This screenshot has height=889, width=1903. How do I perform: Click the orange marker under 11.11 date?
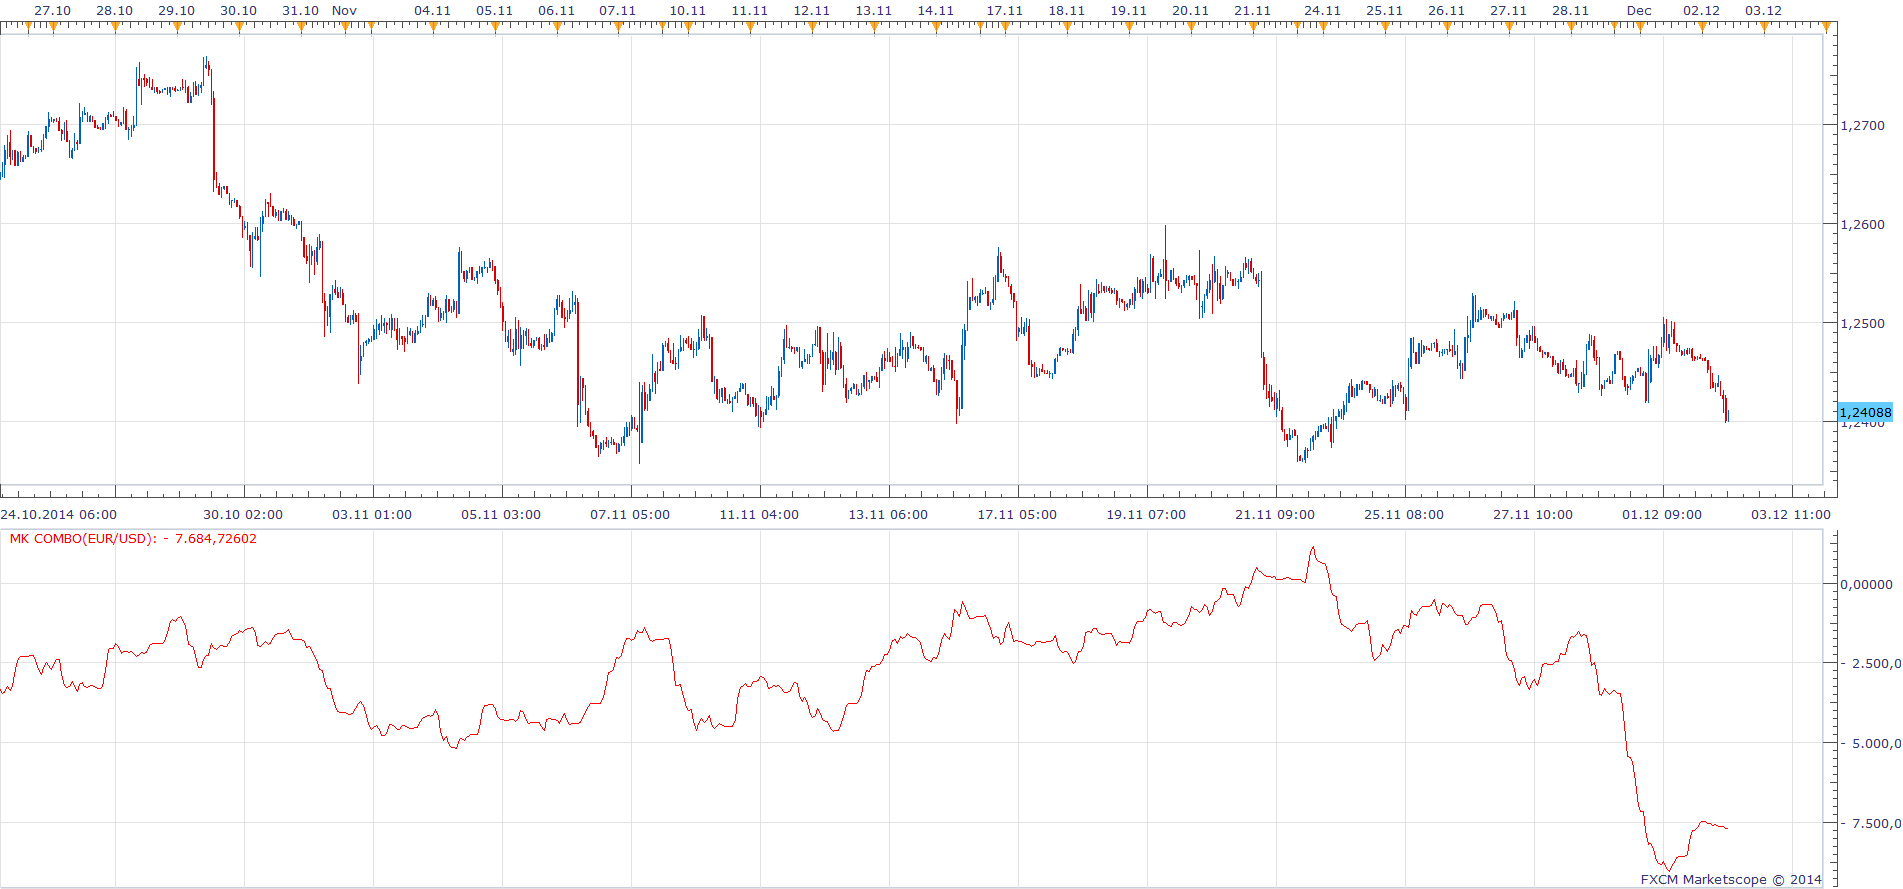[x=750, y=27]
